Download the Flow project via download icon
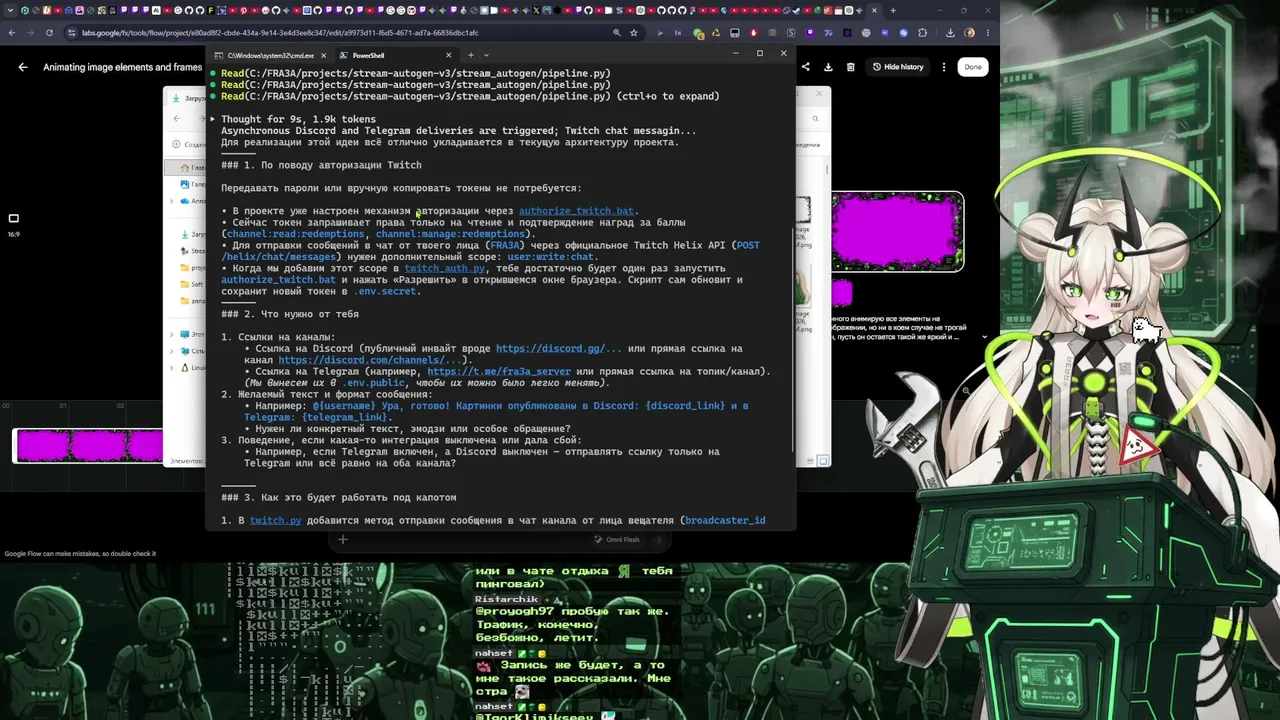Viewport: 1280px width, 720px height. coord(828,67)
